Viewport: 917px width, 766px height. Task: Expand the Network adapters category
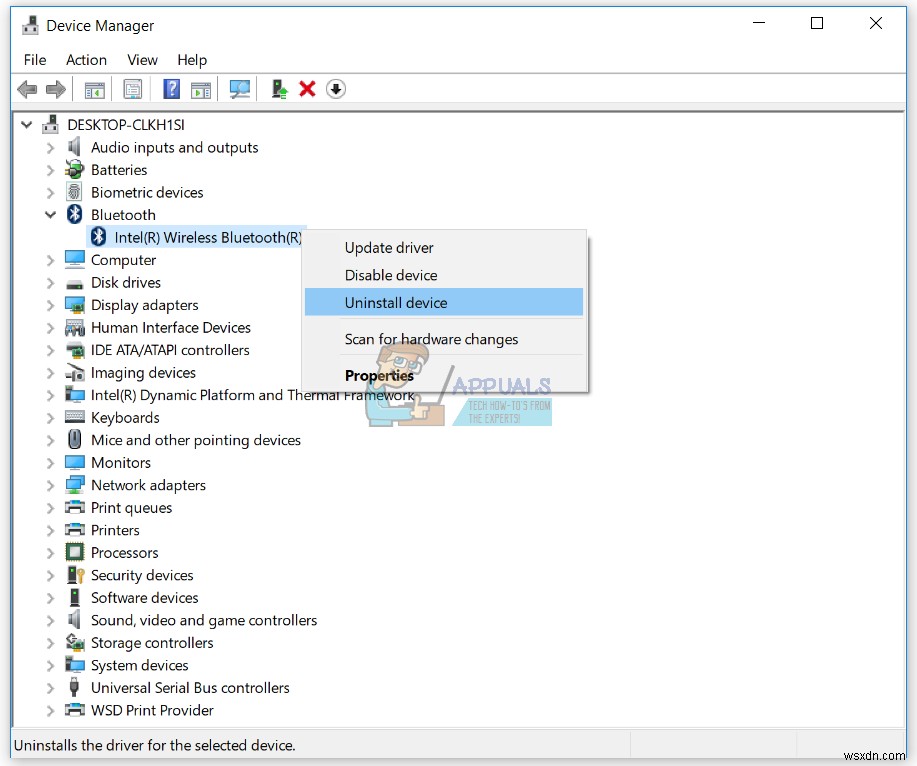tap(51, 485)
